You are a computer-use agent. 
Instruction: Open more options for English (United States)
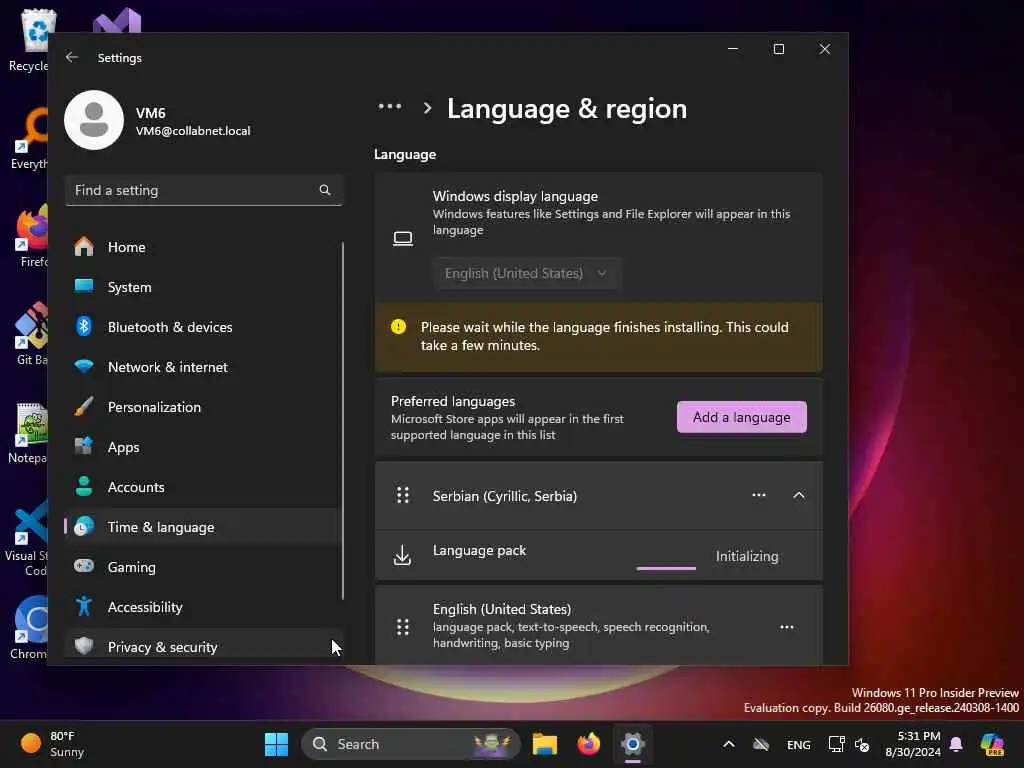point(787,627)
